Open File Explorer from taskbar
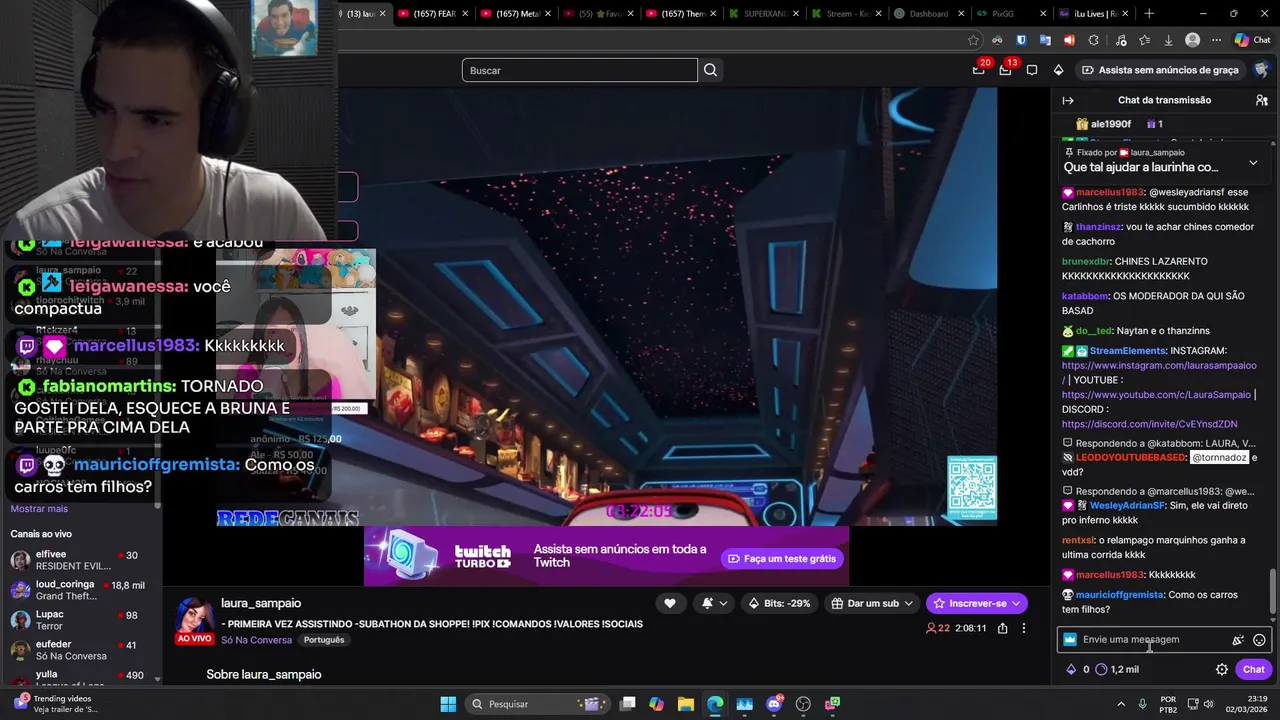The height and width of the screenshot is (720, 1280). click(686, 704)
